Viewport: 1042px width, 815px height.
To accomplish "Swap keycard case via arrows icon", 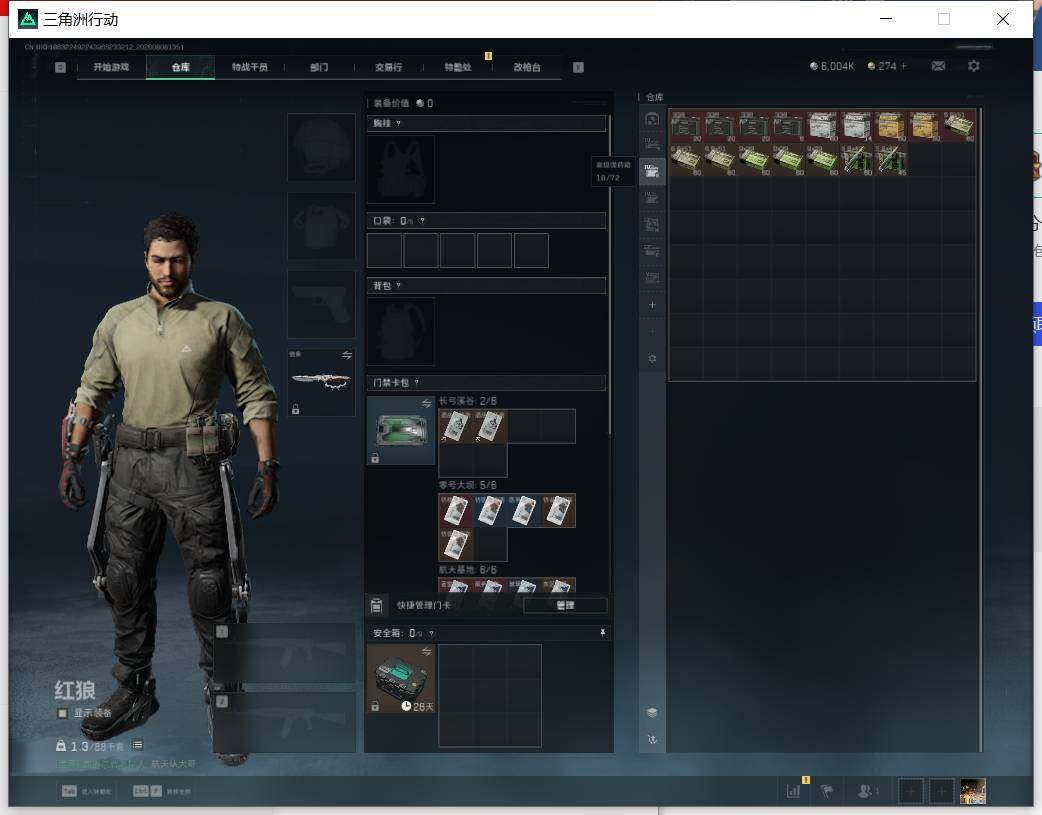I will (427, 404).
